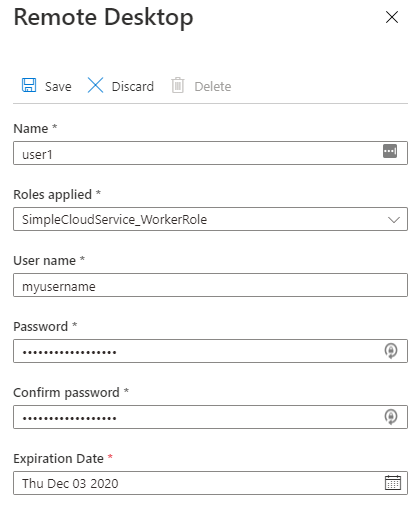The height and width of the screenshot is (516, 418).
Task: Click the floppy disk Save icon
Action: coord(29,85)
